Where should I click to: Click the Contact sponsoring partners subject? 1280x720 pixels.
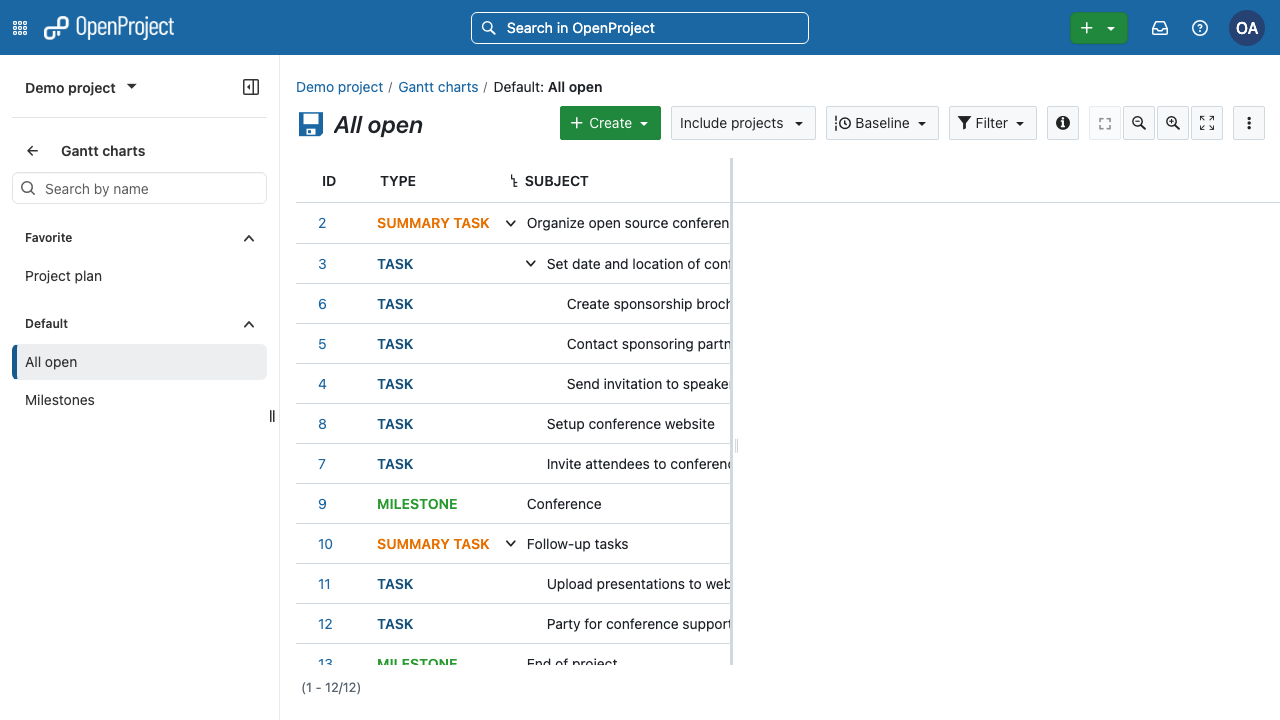tap(648, 344)
